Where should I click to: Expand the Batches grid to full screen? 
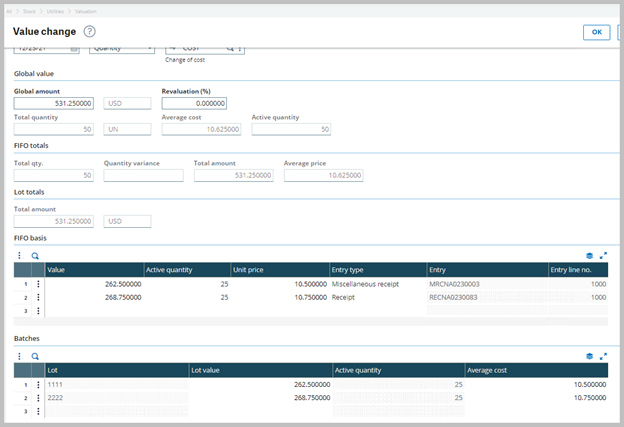click(x=603, y=355)
